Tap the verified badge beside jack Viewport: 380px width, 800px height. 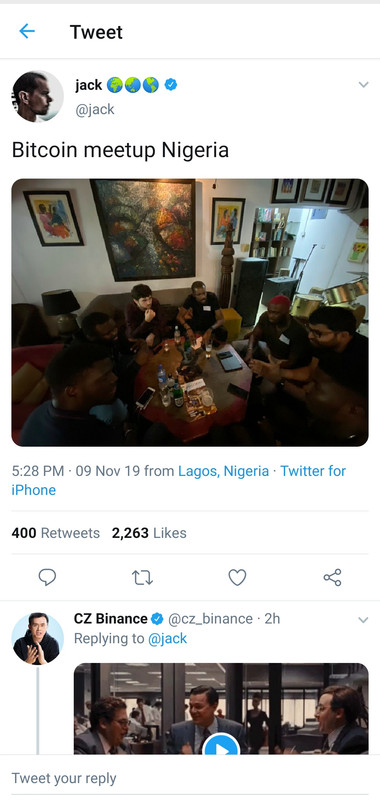171,85
